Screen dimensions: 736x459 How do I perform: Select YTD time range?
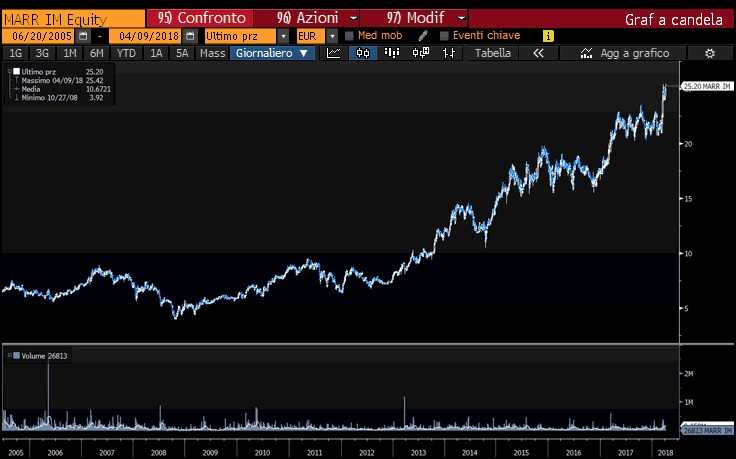(126, 53)
